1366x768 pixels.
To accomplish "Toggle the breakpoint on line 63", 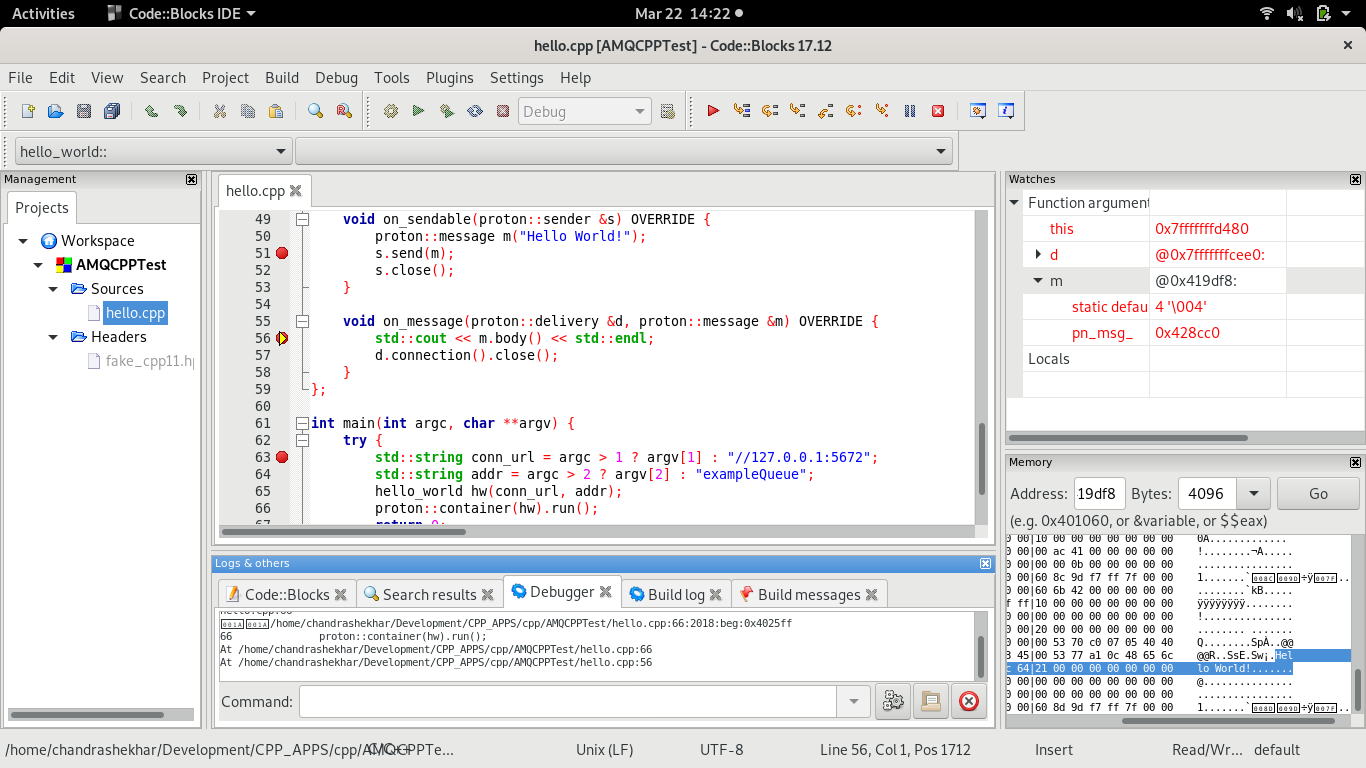I will click(x=282, y=457).
